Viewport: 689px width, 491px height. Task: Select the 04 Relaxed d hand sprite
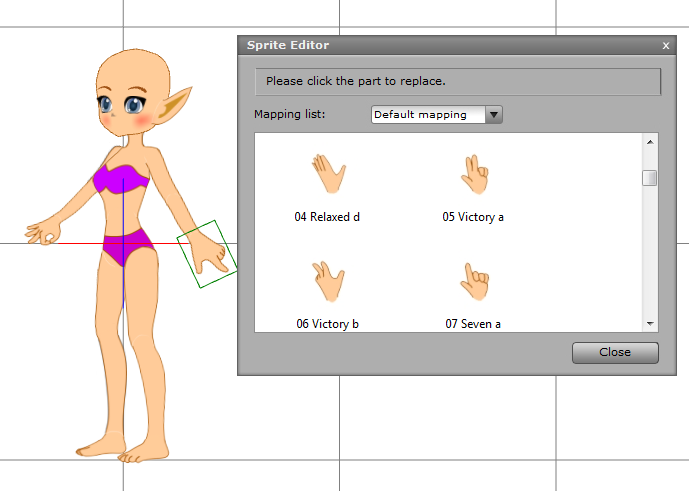click(x=326, y=175)
